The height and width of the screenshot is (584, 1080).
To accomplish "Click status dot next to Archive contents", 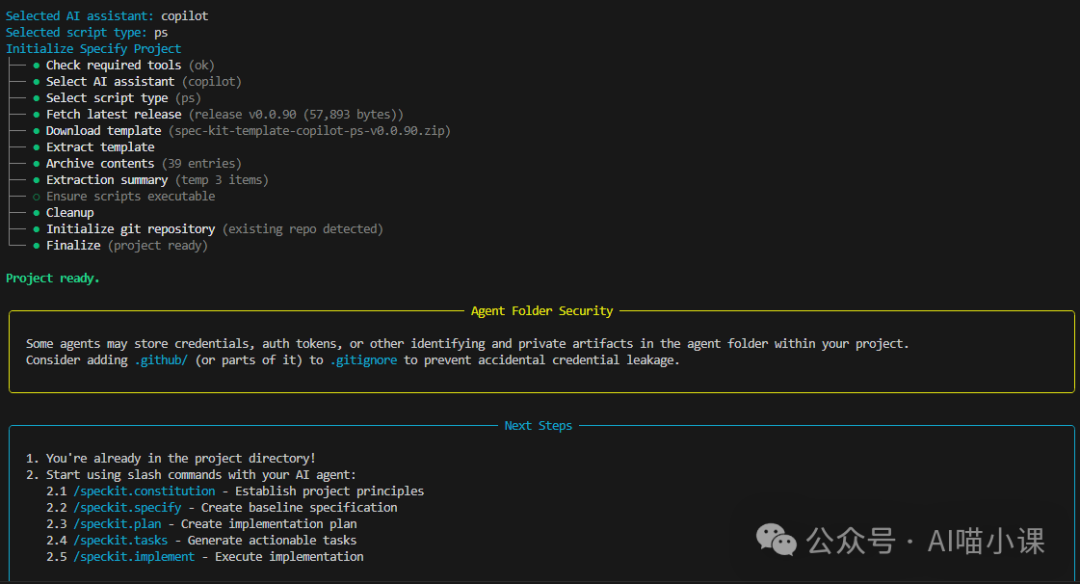I will pos(36,164).
